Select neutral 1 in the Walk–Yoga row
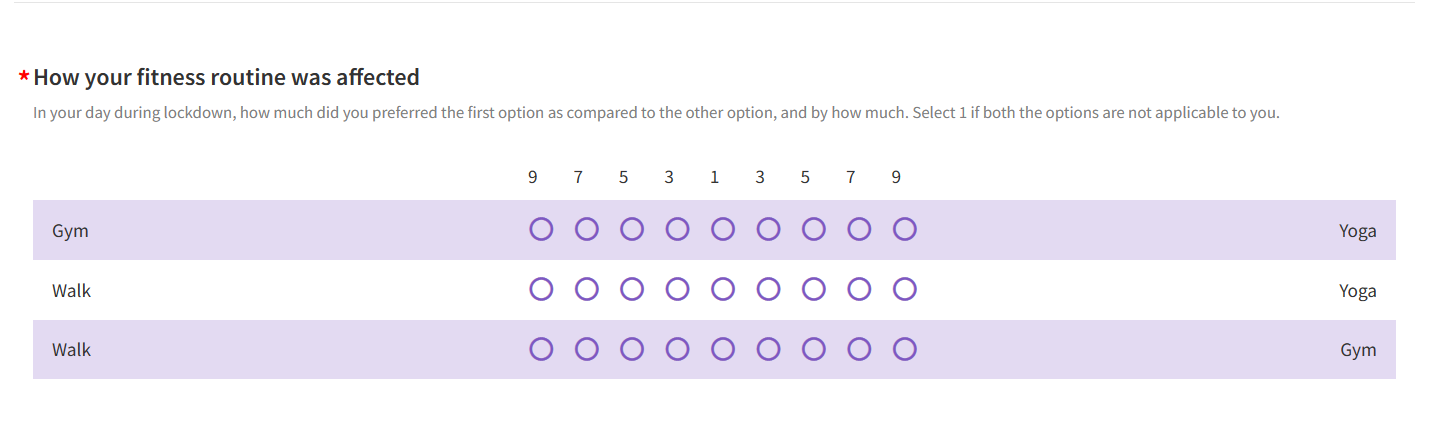 point(723,290)
